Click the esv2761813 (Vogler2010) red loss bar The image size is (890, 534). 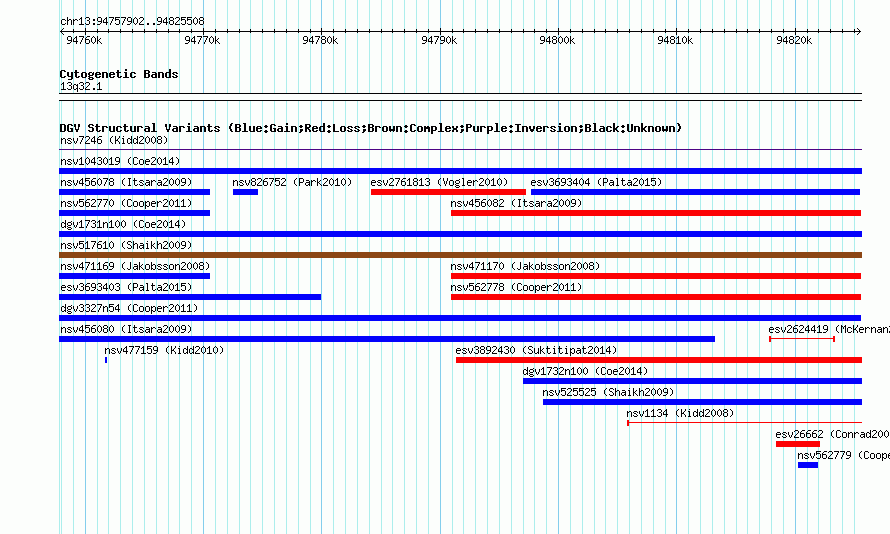click(448, 192)
